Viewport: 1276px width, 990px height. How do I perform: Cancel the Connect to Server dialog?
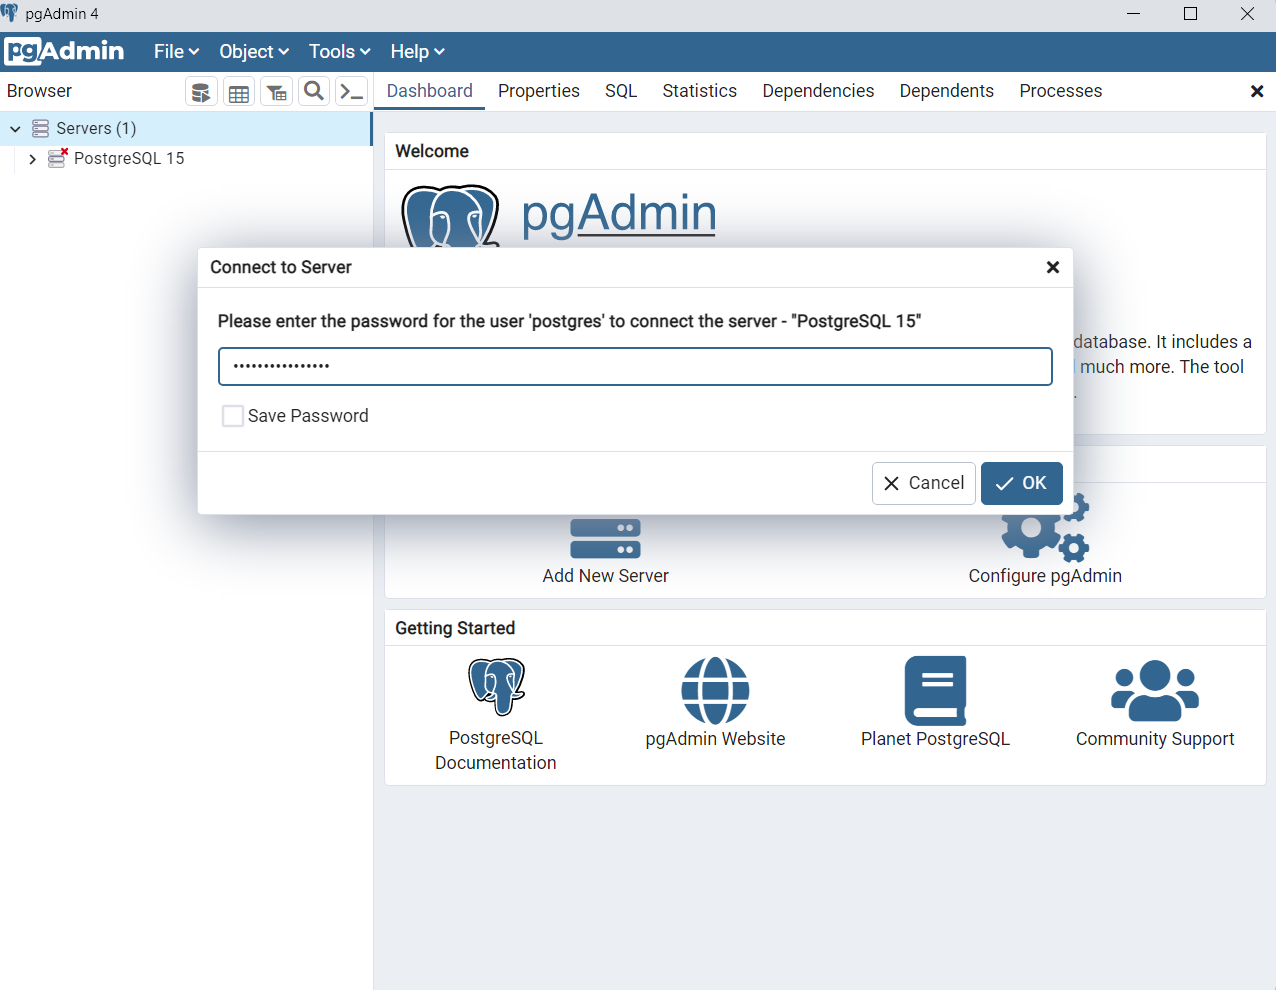[x=923, y=483]
